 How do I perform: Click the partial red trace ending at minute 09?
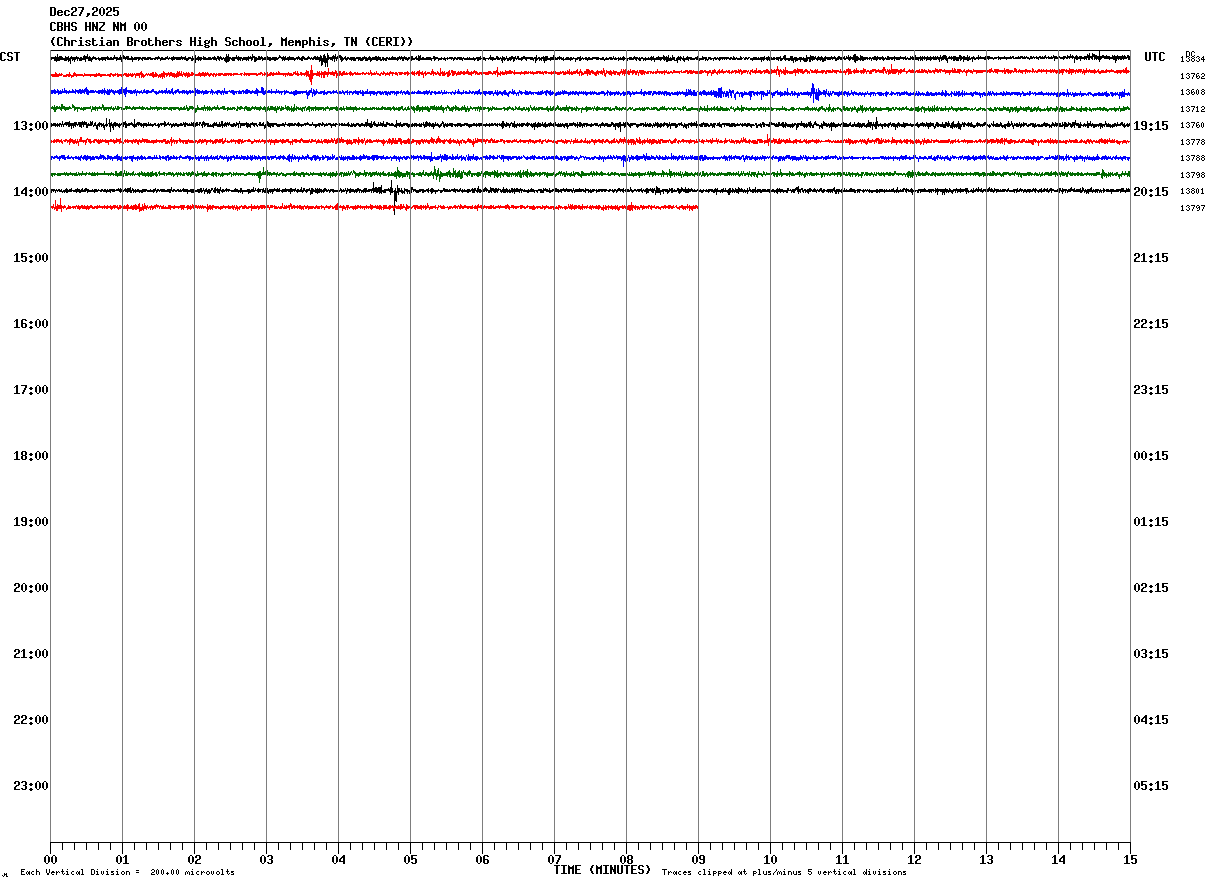(374, 207)
